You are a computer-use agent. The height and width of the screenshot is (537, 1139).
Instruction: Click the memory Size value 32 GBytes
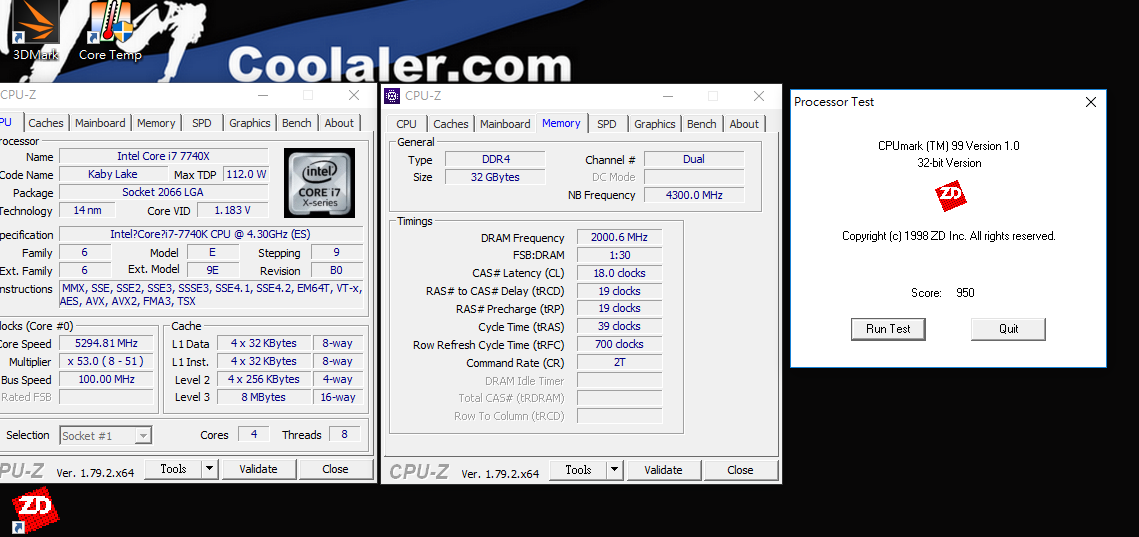pos(495,177)
